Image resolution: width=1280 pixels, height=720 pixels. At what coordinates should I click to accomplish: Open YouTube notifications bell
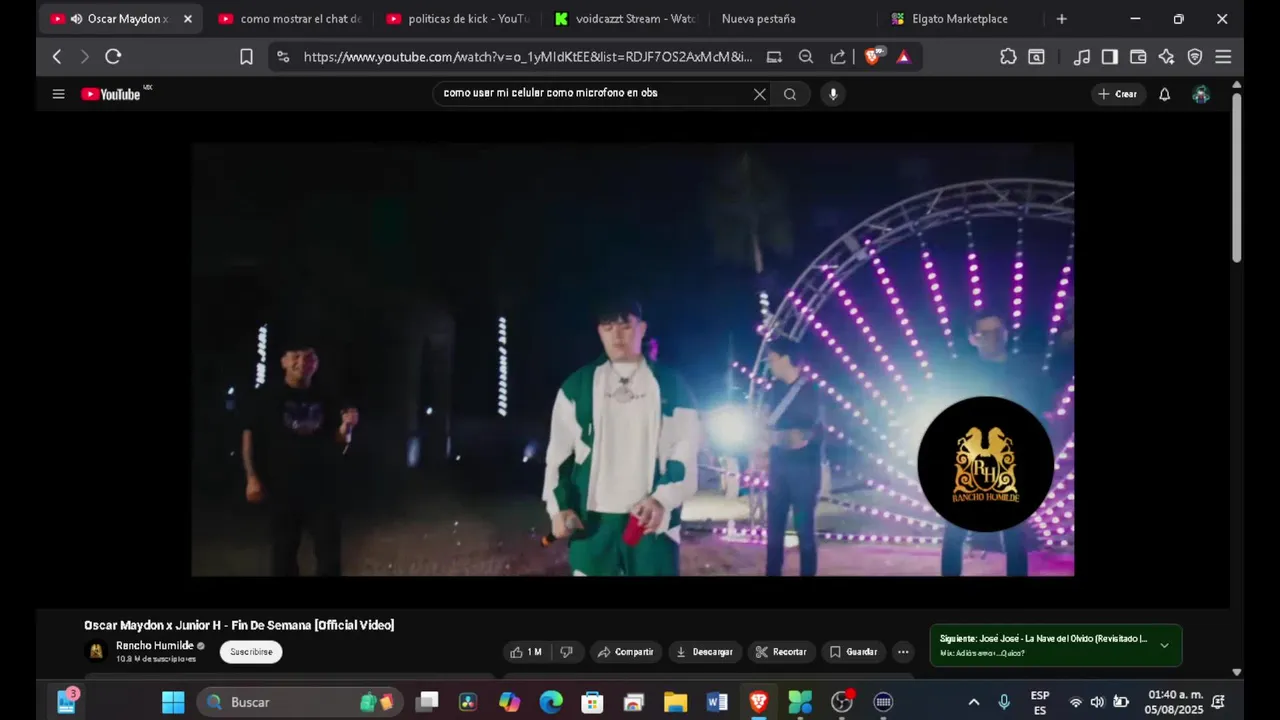[1164, 94]
